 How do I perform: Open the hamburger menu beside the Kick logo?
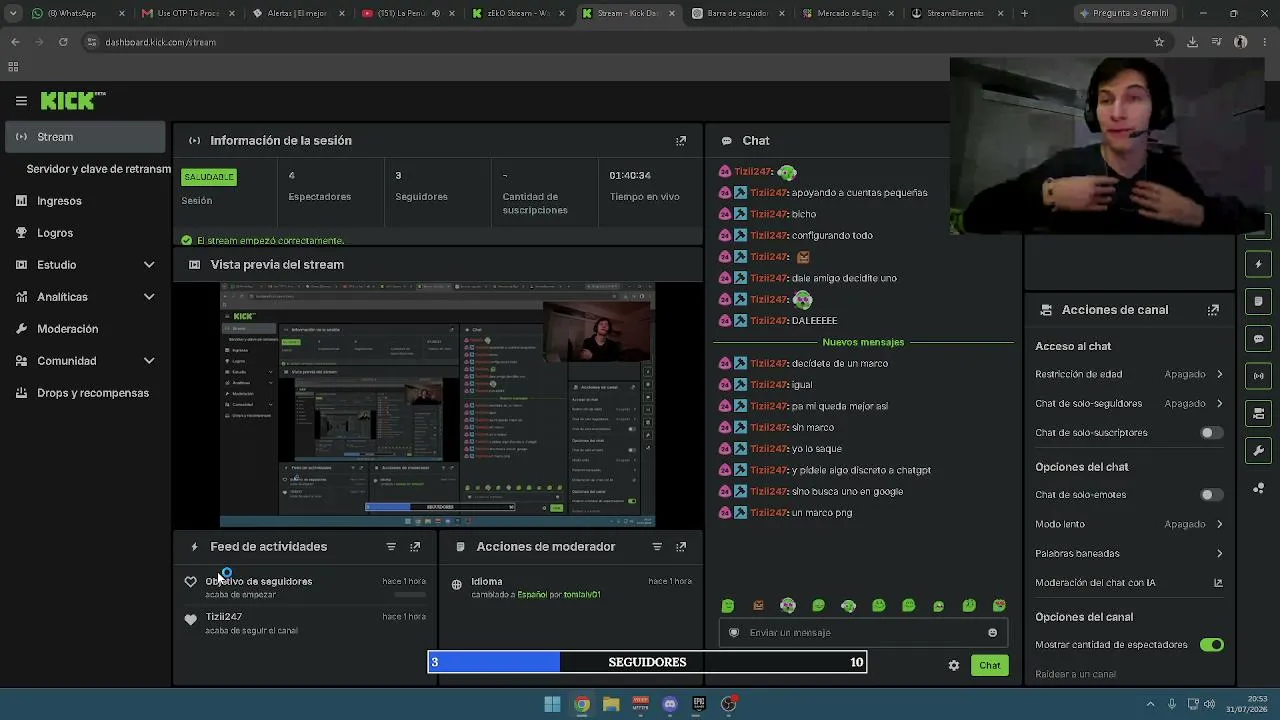pyautogui.click(x=21, y=100)
